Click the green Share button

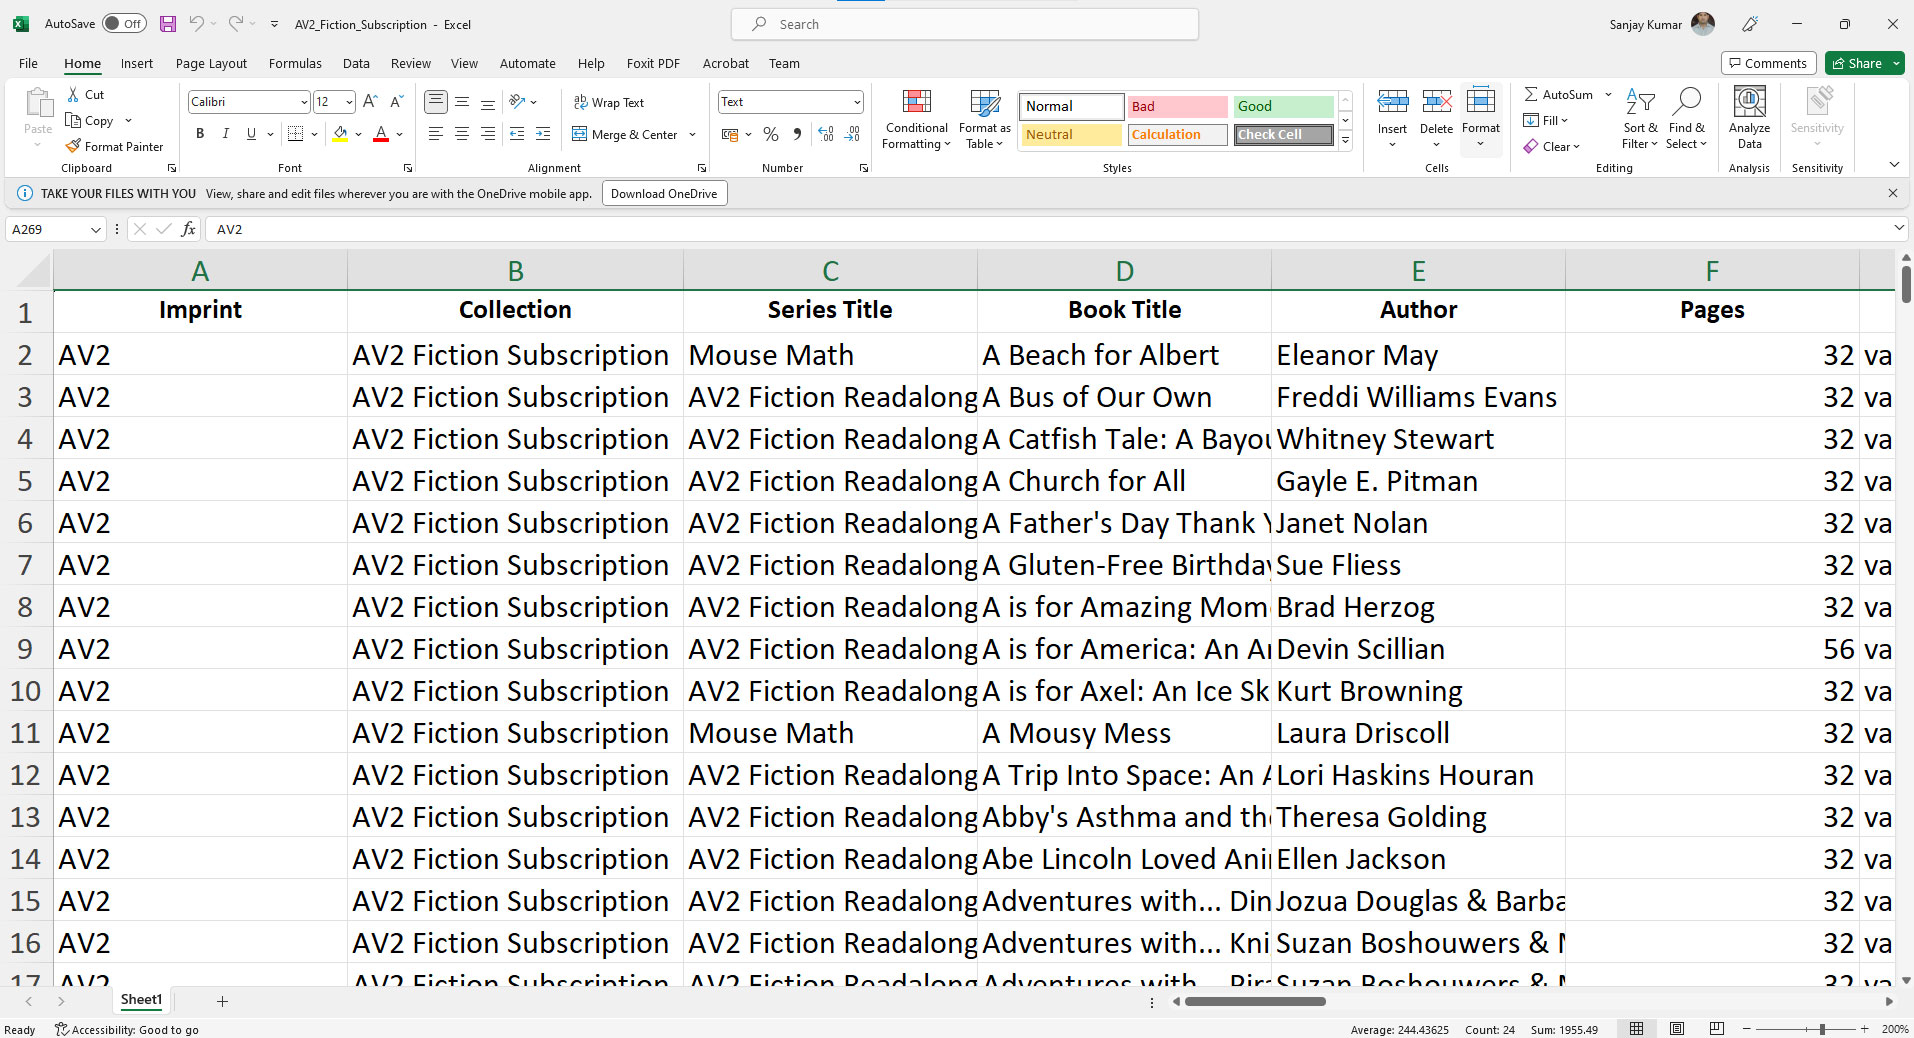[x=1864, y=63]
